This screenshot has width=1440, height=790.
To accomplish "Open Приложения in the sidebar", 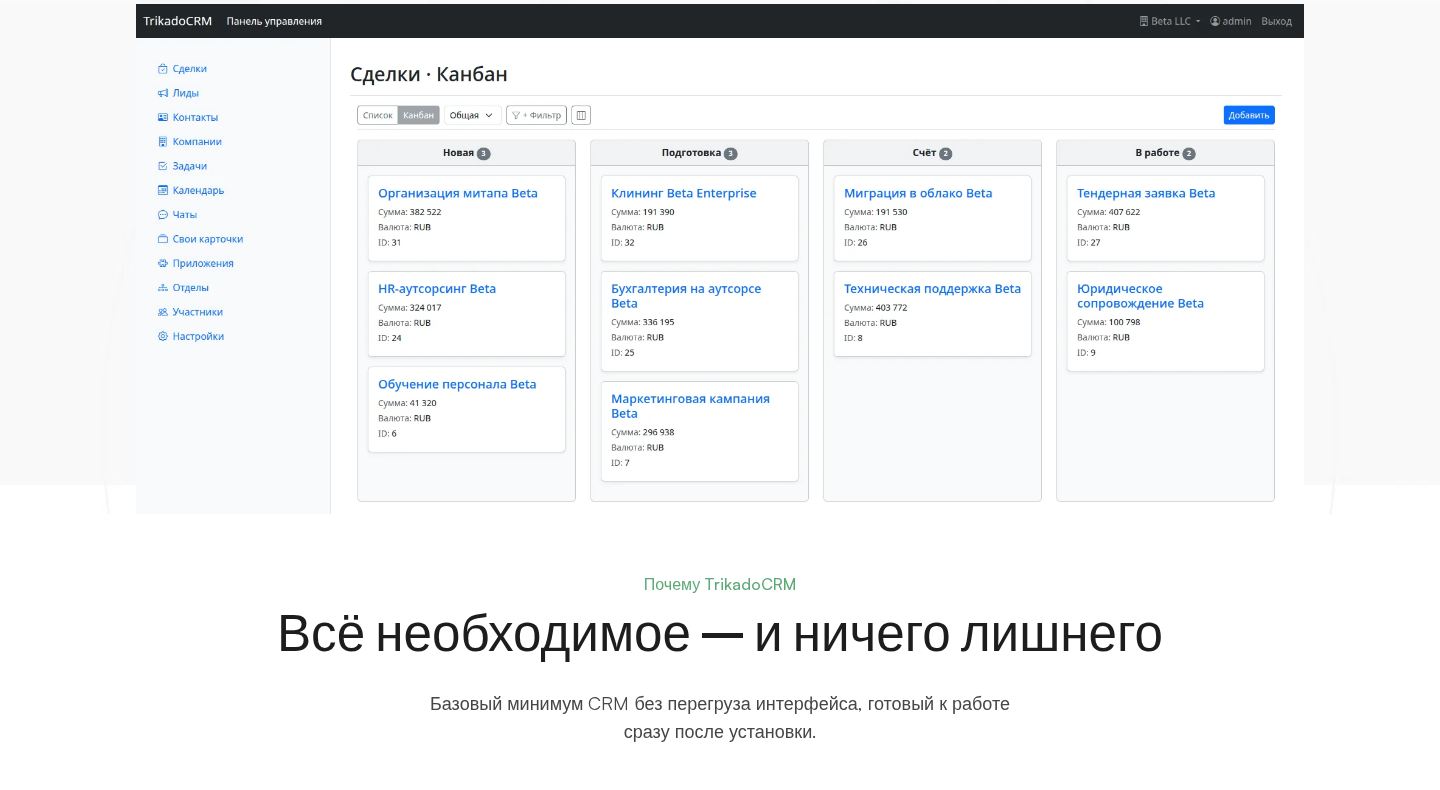I will click(203, 263).
